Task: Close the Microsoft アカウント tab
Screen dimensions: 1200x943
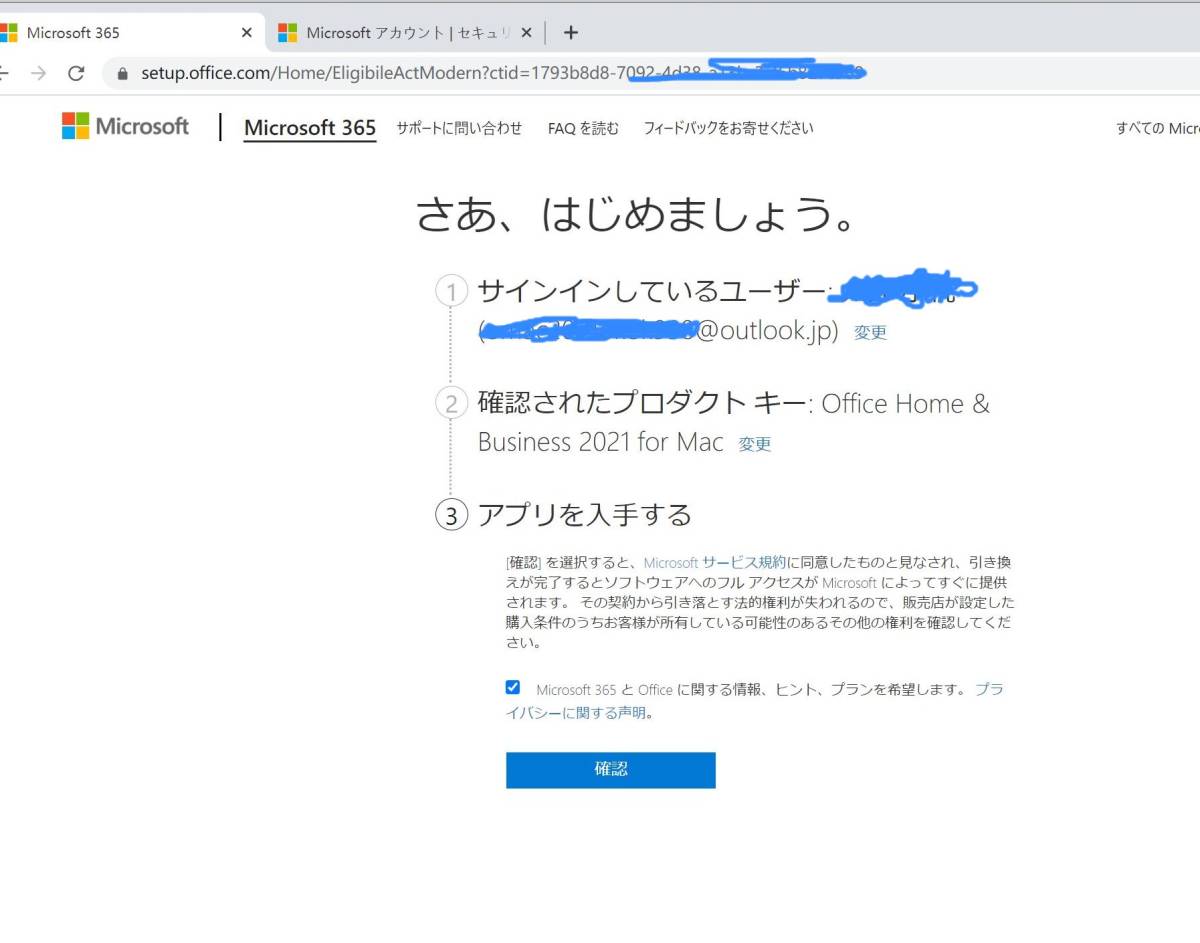Action: coord(527,33)
